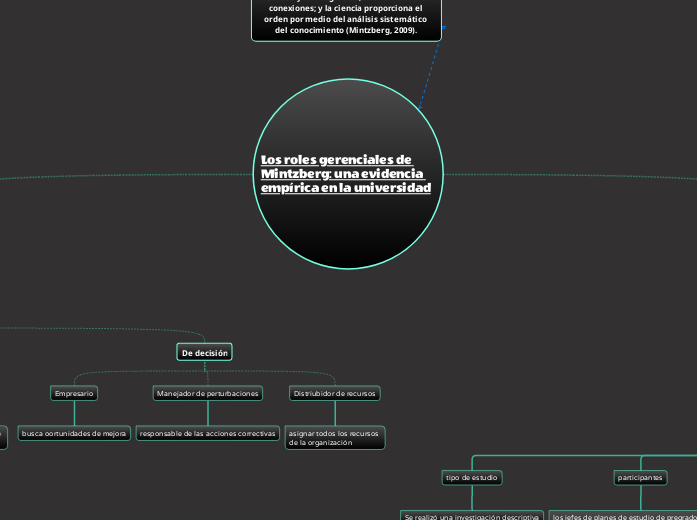Screen dimensions: 697x520
Task: Click the connector line below 'participantes'
Action: pos(640,498)
